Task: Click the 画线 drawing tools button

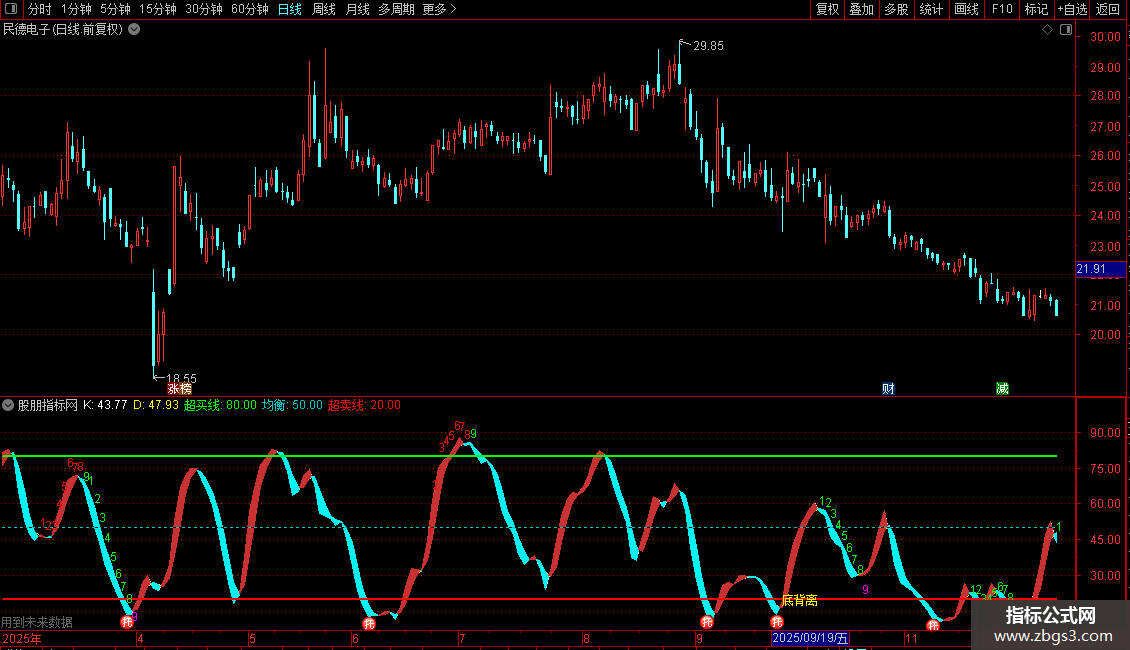Action: [966, 10]
